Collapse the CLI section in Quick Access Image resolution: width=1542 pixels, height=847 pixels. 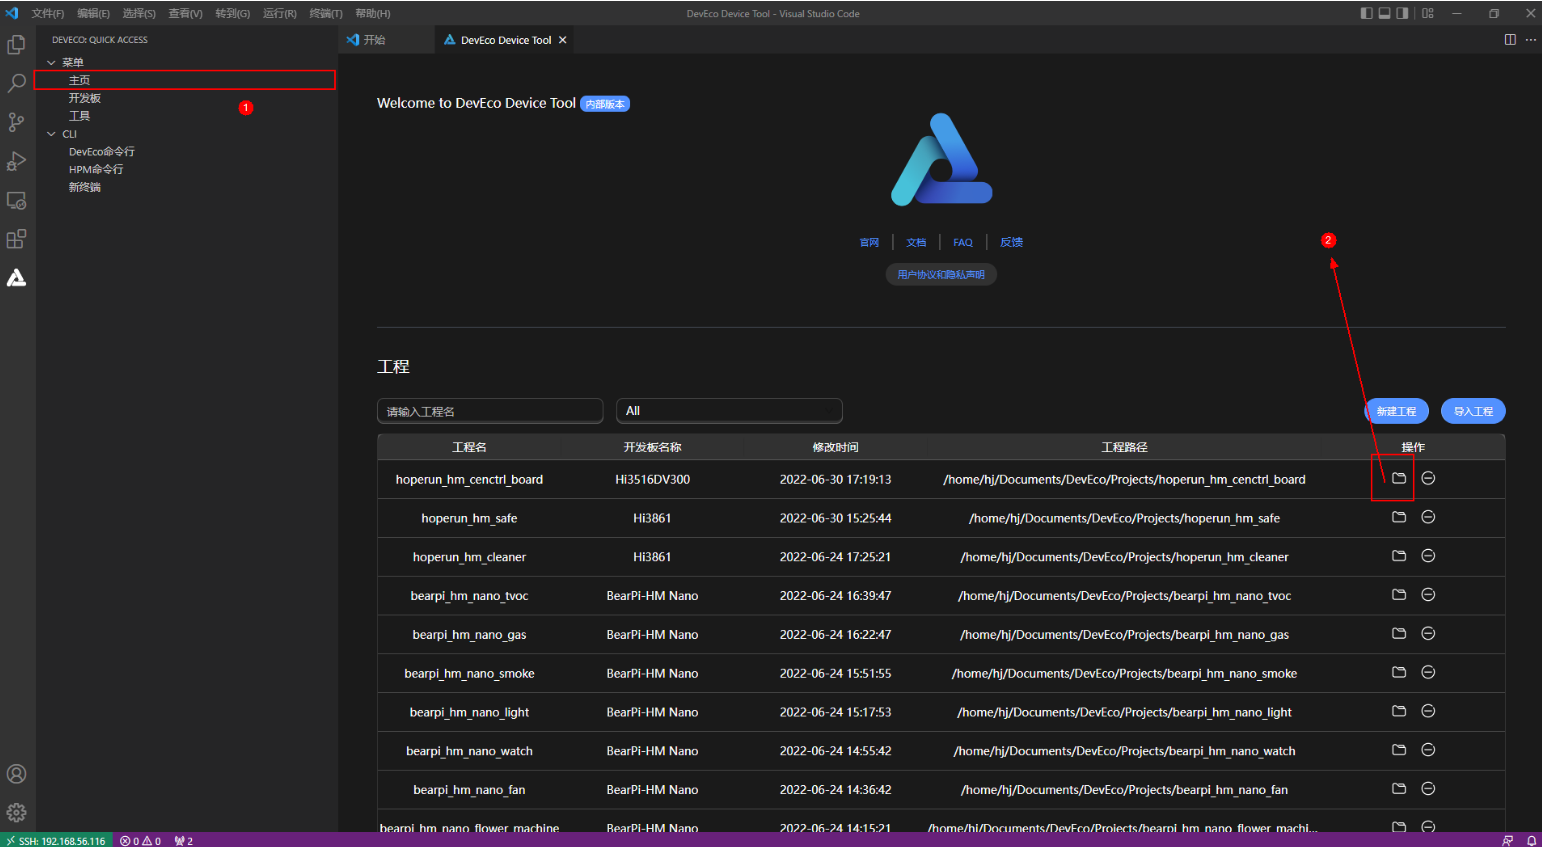[51, 134]
